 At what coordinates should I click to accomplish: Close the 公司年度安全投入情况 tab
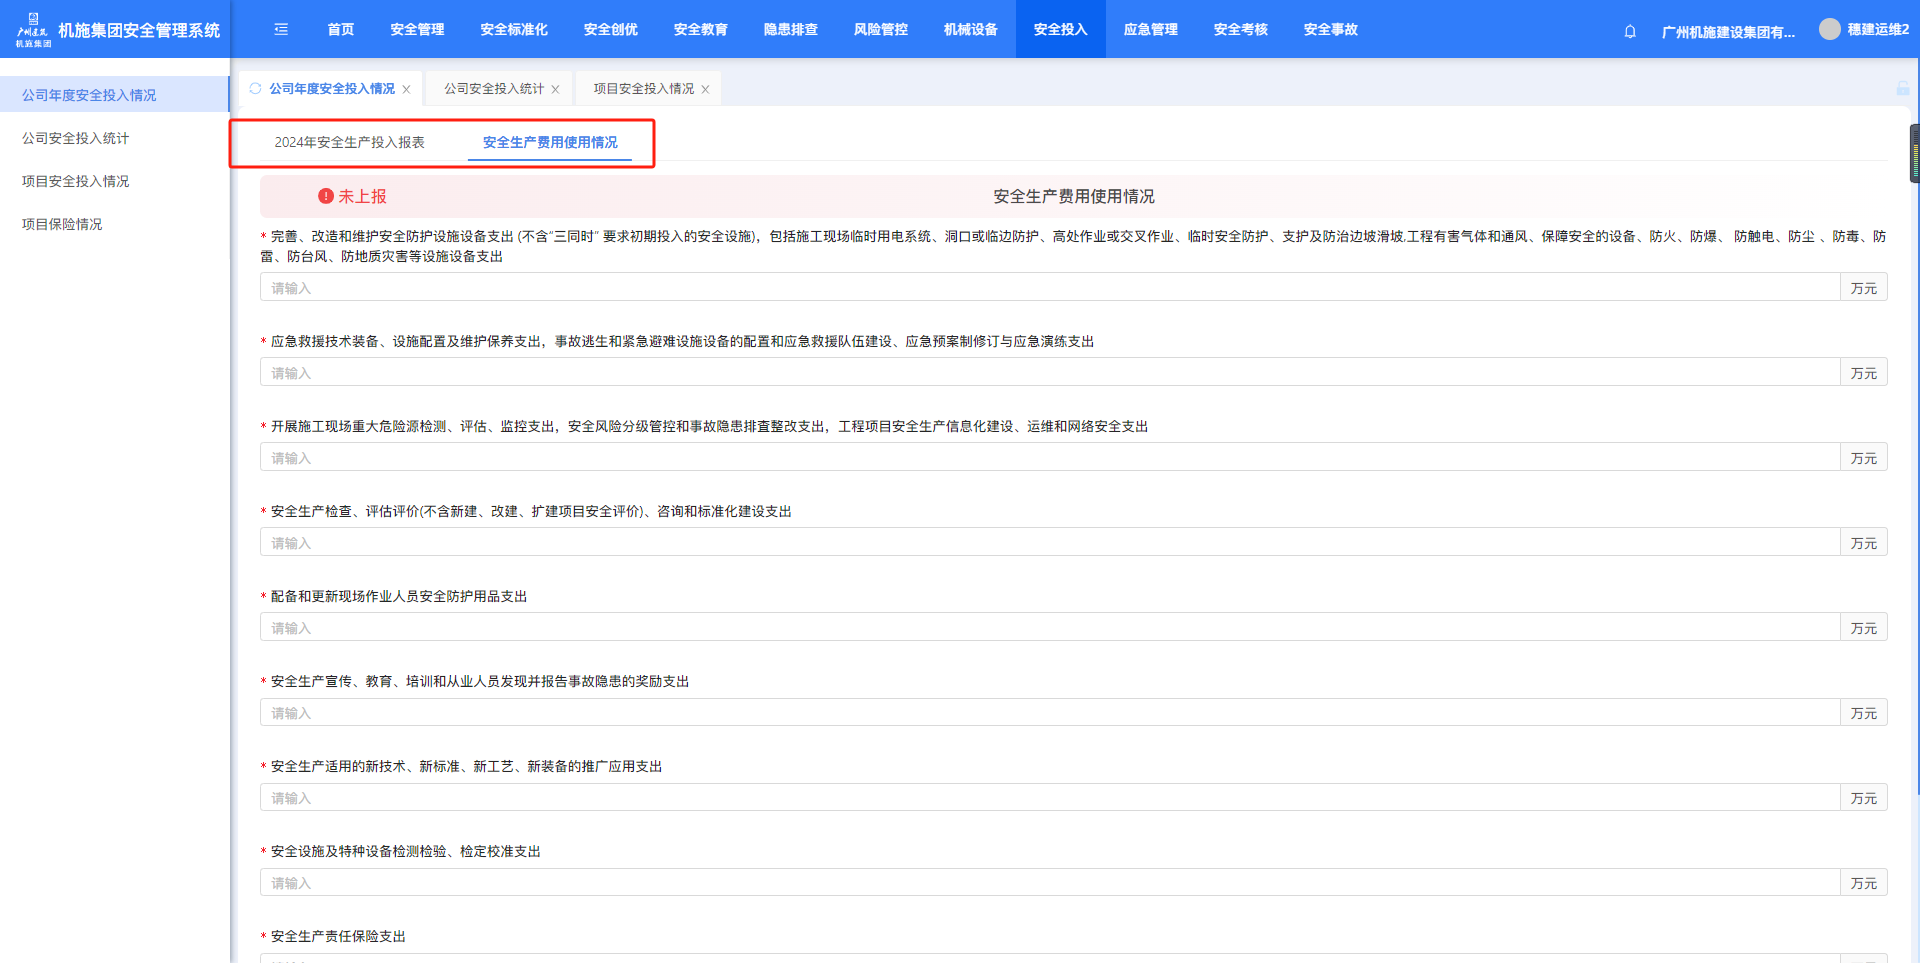407,90
